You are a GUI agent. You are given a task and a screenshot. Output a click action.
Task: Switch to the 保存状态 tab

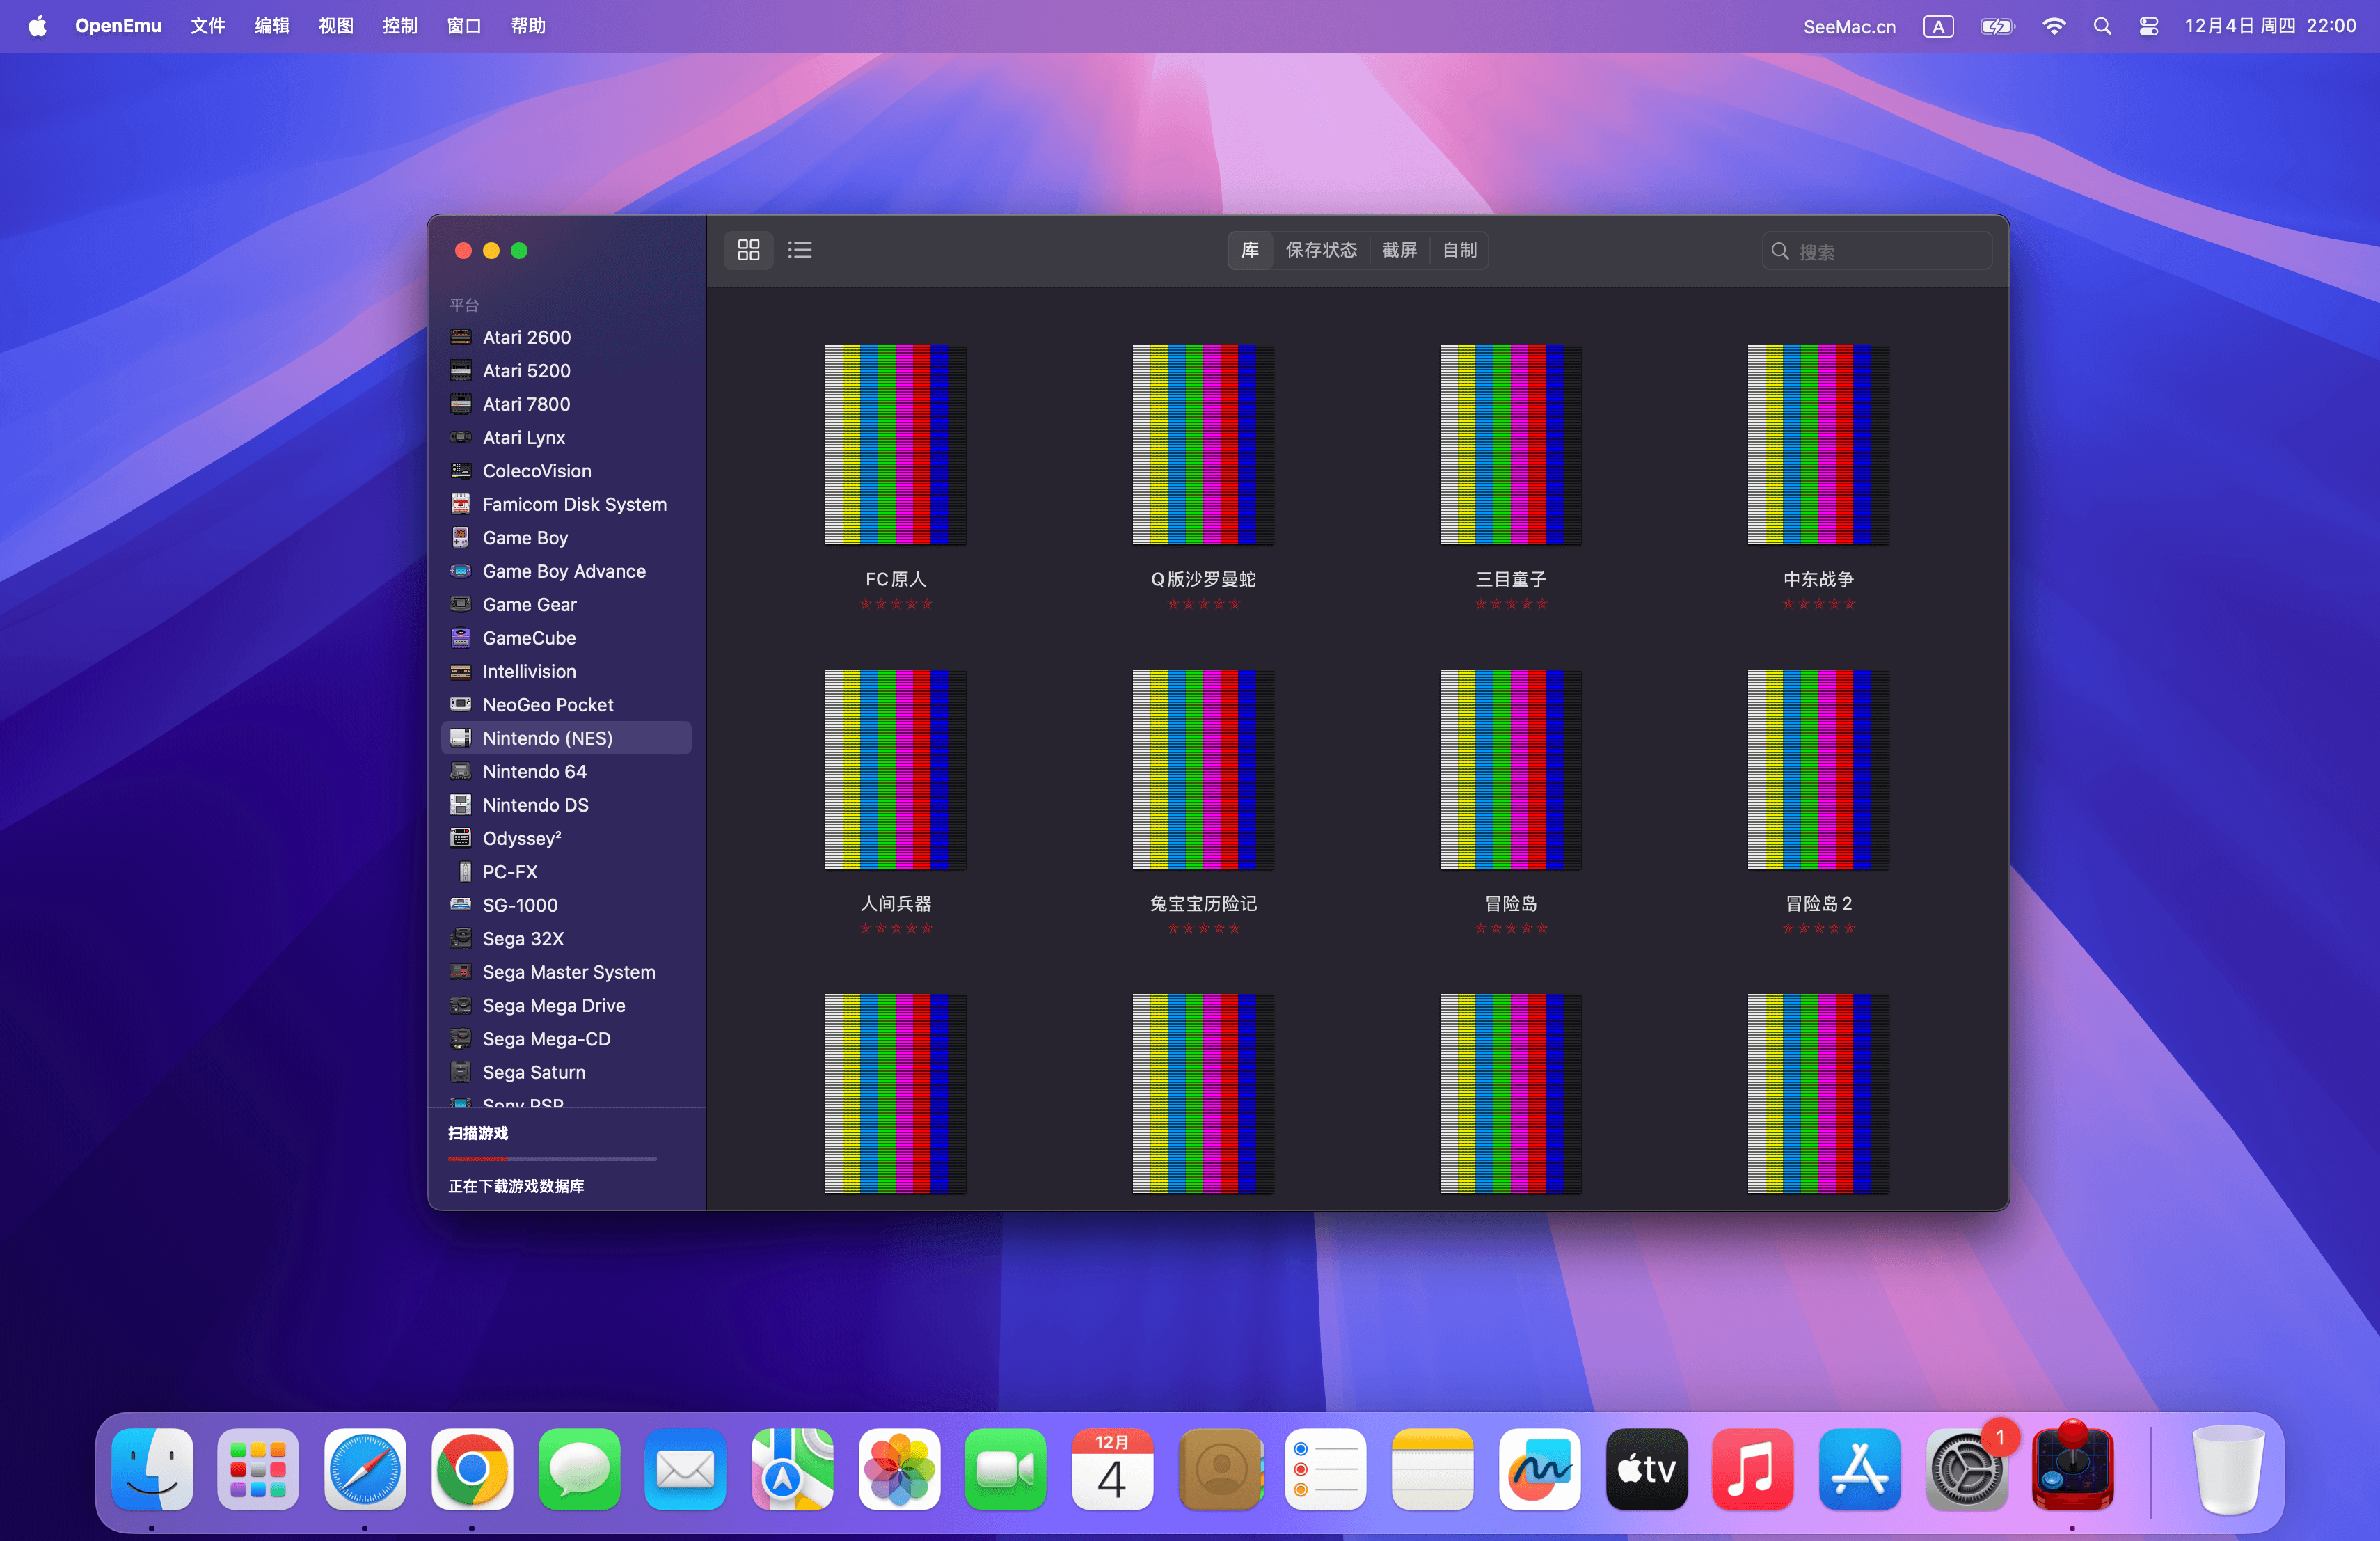[x=1321, y=250]
